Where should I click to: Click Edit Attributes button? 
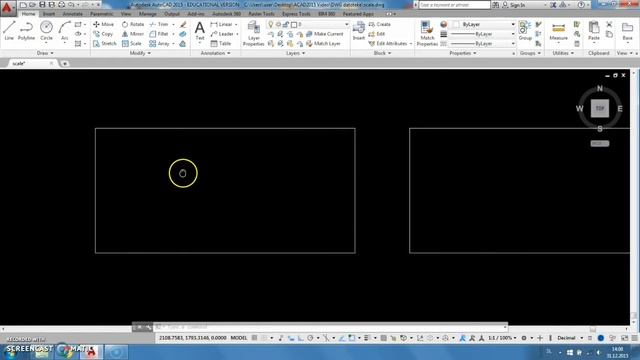tap(390, 43)
